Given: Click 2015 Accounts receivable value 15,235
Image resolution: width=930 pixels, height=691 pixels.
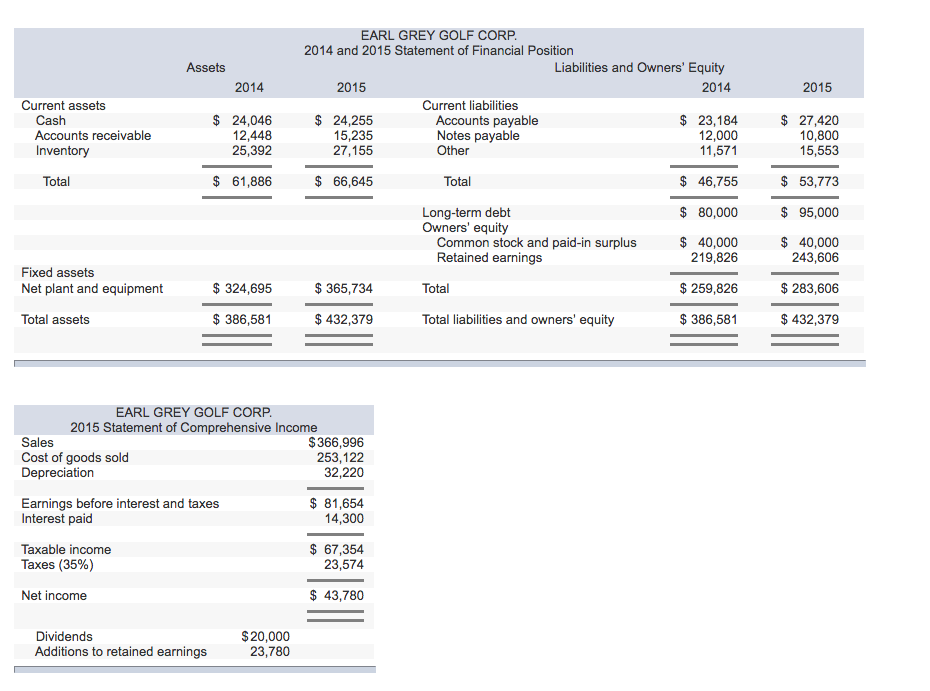Looking at the screenshot, I should point(353,135).
